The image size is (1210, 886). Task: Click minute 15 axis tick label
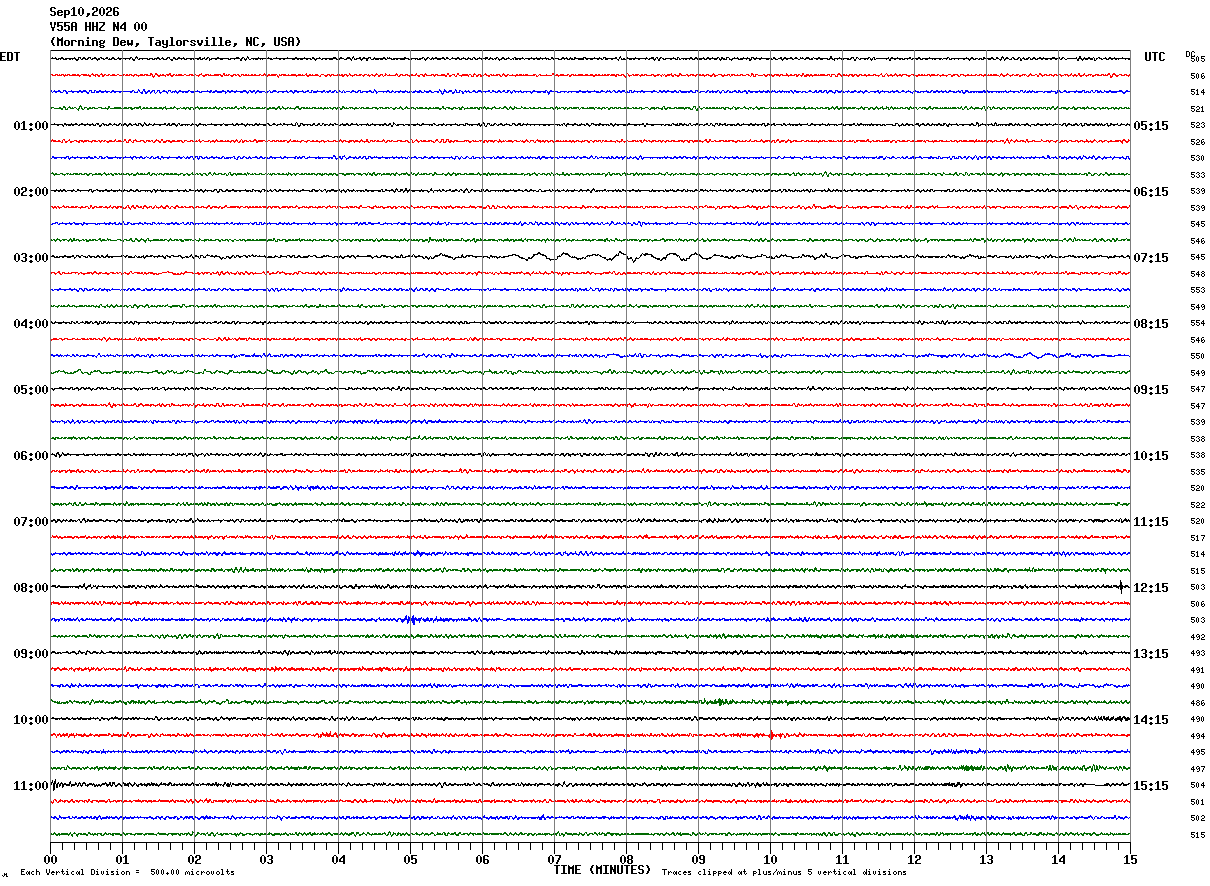(1130, 859)
